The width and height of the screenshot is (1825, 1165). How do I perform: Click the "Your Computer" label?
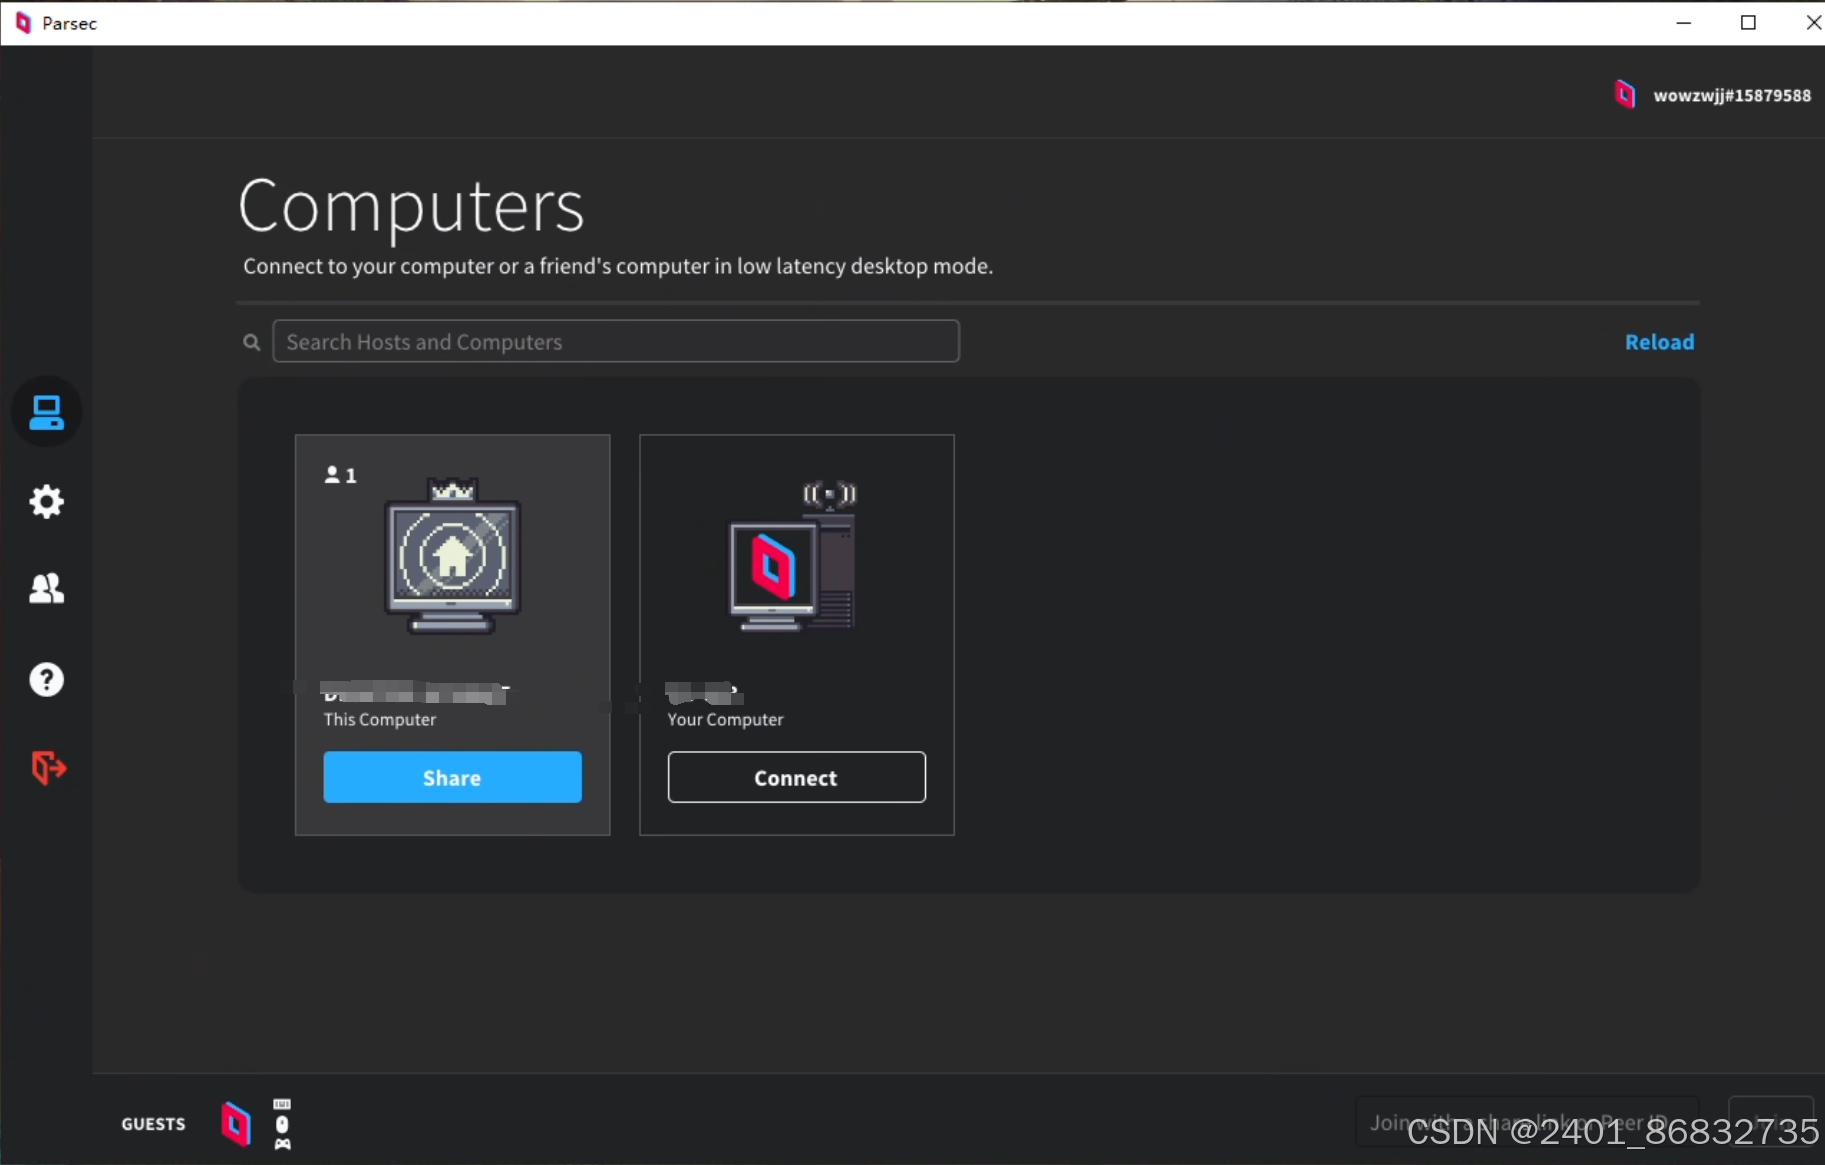[x=725, y=719]
